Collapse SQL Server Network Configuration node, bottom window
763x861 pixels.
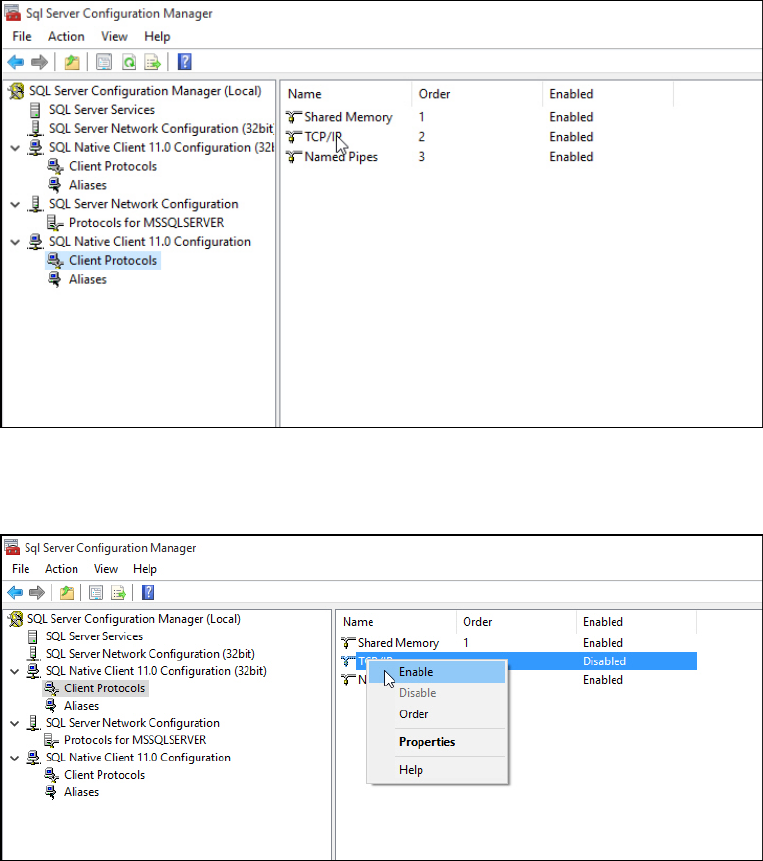(x=15, y=724)
